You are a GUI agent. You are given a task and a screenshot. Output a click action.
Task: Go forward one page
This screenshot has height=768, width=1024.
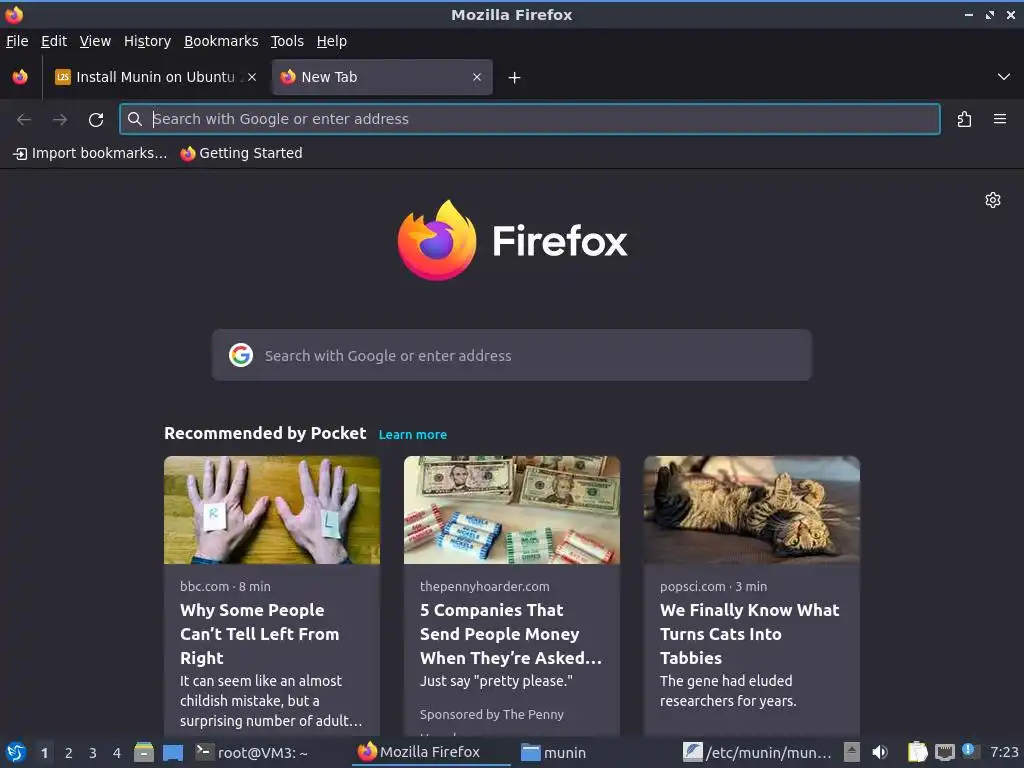(60, 120)
